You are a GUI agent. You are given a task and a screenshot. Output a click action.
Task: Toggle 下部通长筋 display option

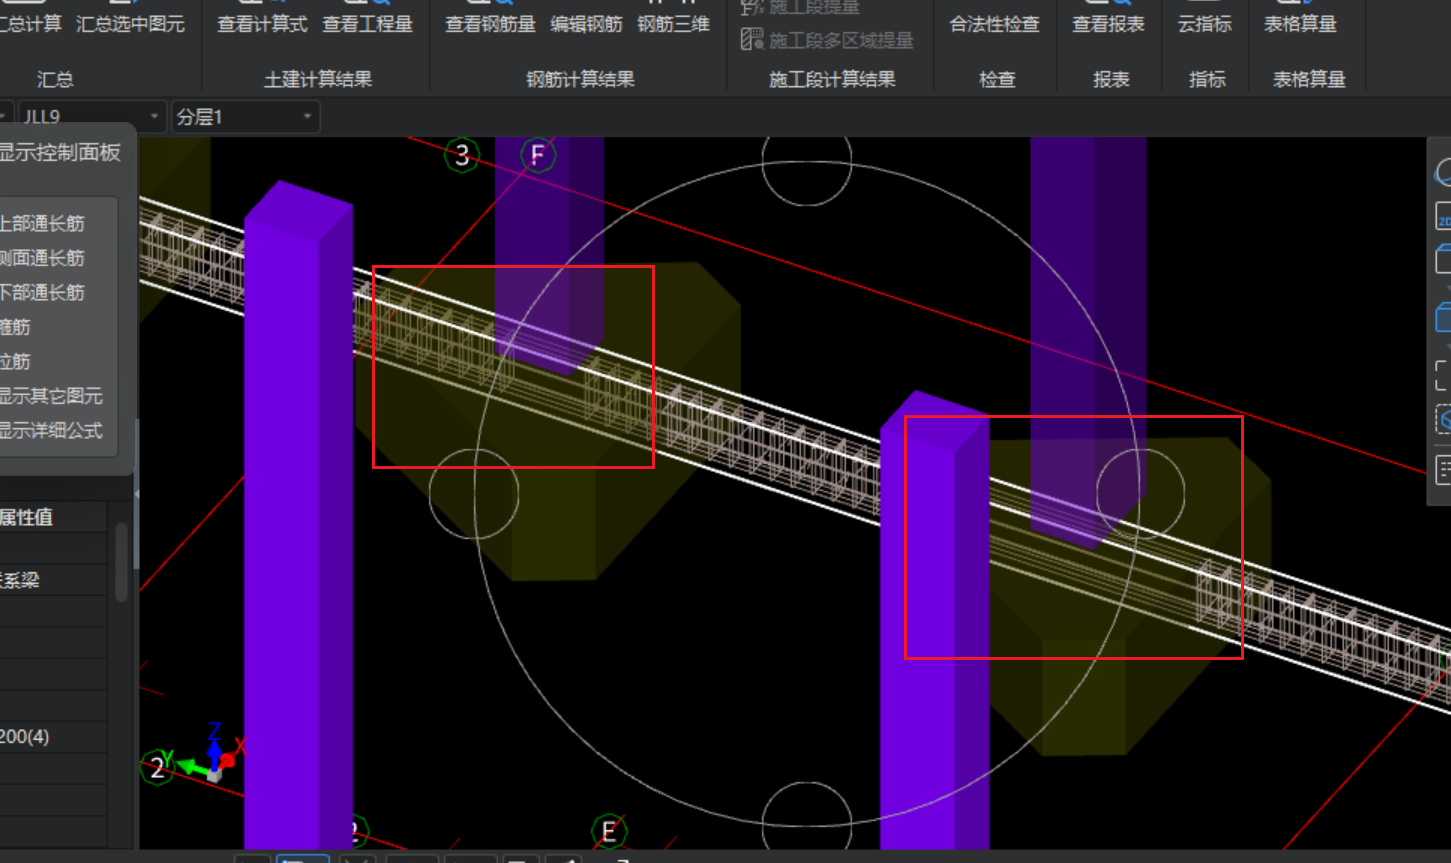click(x=42, y=293)
